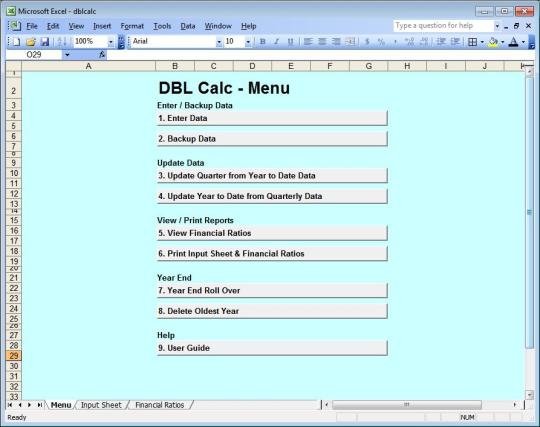
Task: Click '3. Update Quarter from Year to Date Data'
Action: pyautogui.click(x=272, y=176)
